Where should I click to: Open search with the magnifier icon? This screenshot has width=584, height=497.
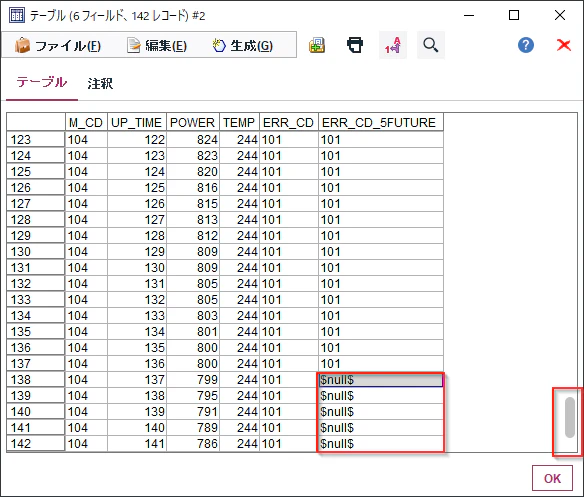431,45
